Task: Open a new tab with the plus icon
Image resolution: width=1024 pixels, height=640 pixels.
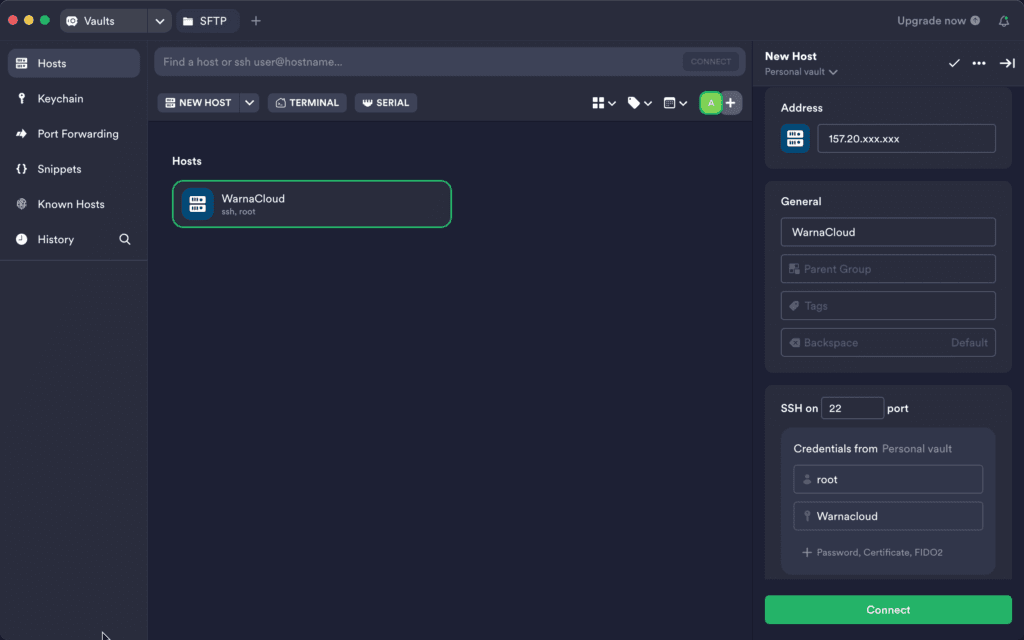Action: tap(256, 21)
